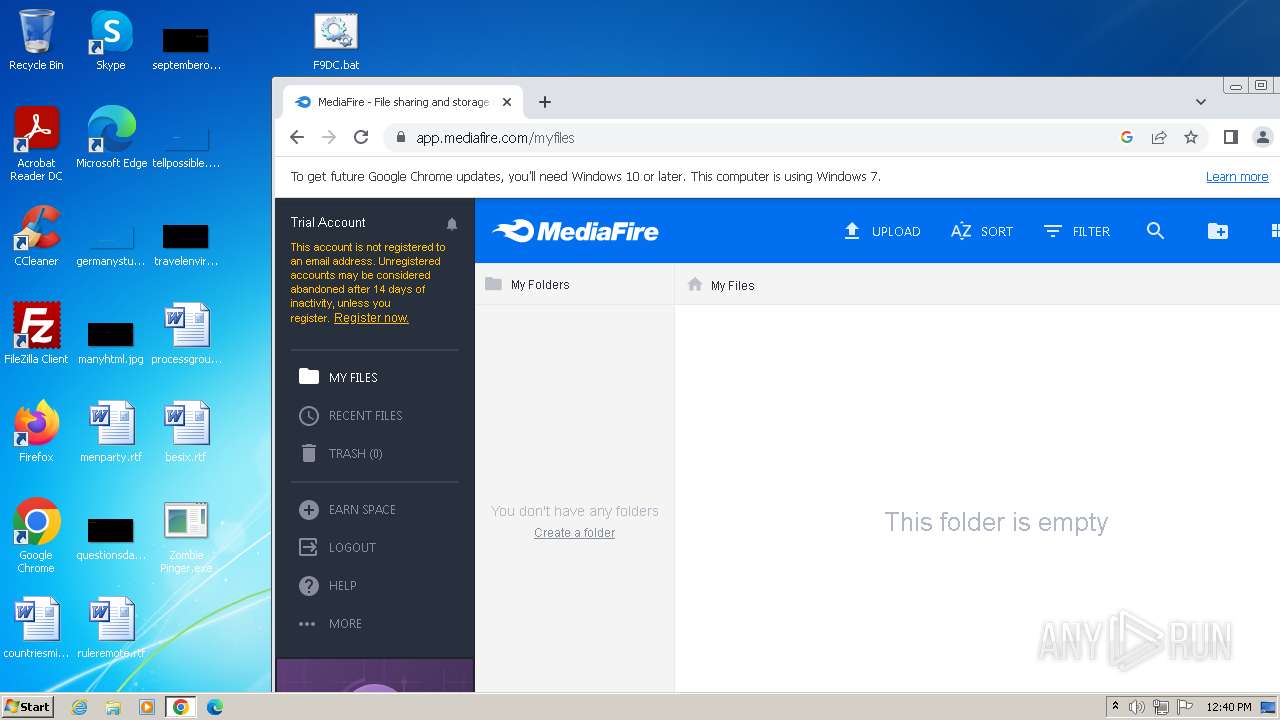Click the manyhtml.jpg desktop file
This screenshot has height=720, width=1280.
tap(111, 342)
